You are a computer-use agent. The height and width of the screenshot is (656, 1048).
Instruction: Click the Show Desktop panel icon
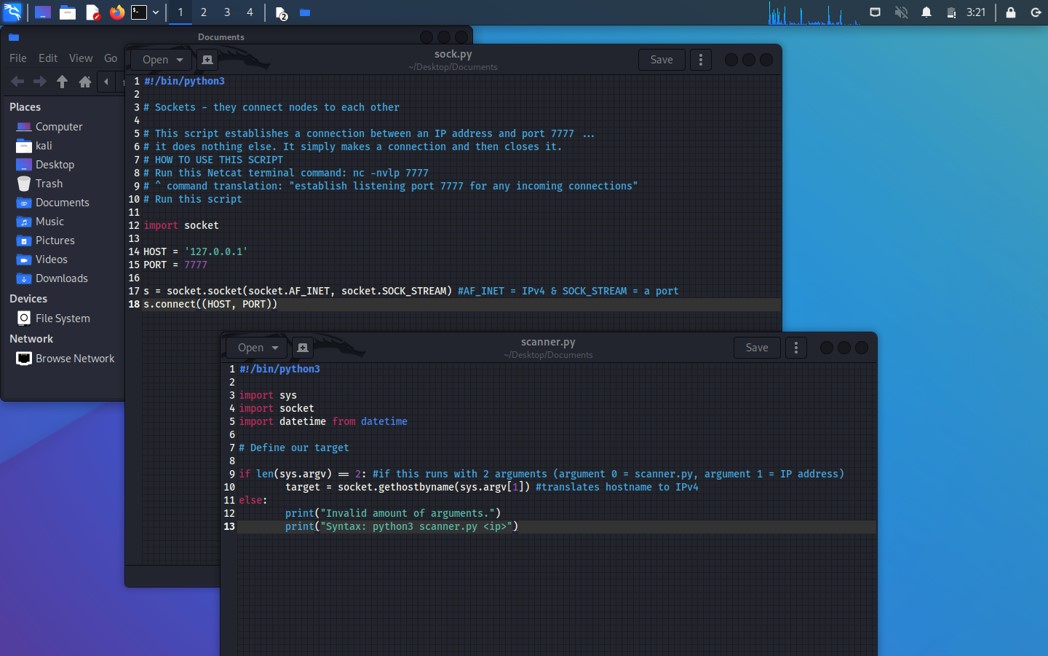click(x=42, y=13)
